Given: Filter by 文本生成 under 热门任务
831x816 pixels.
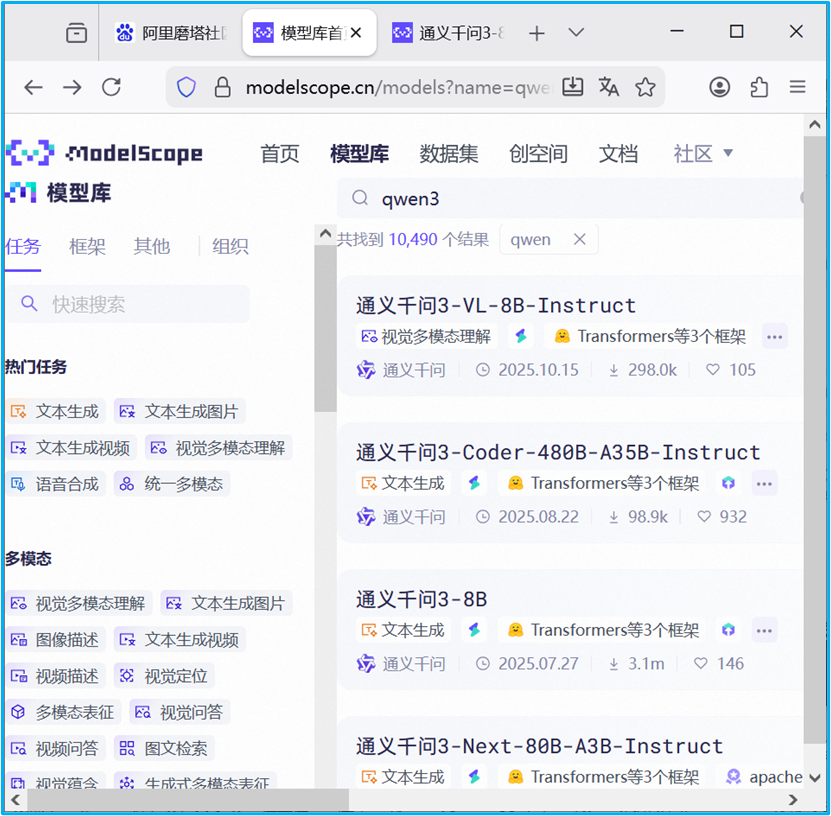Looking at the screenshot, I should 56,411.
